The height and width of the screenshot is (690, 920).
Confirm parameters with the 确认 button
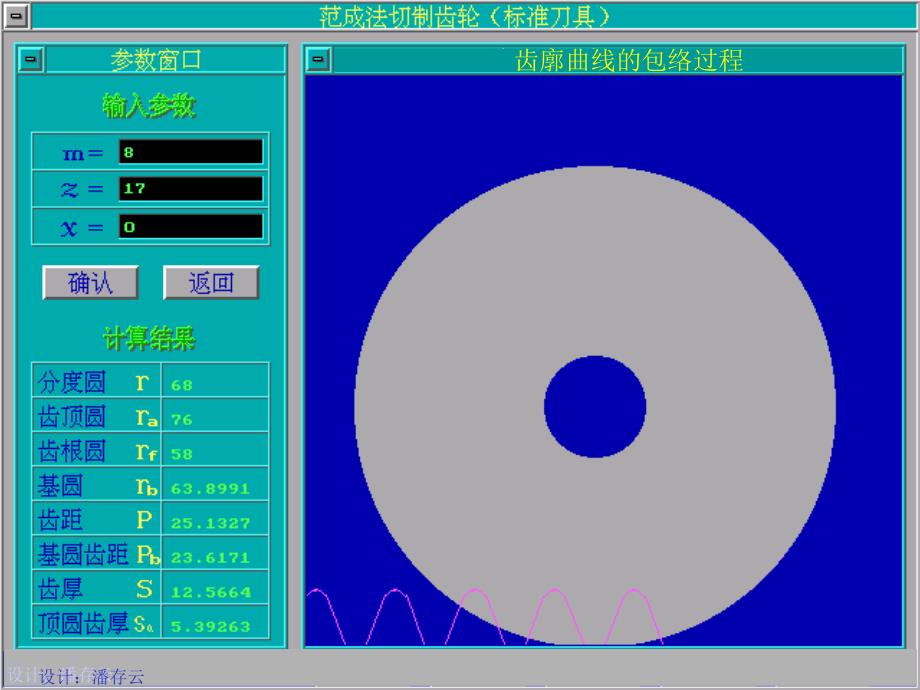[90, 283]
